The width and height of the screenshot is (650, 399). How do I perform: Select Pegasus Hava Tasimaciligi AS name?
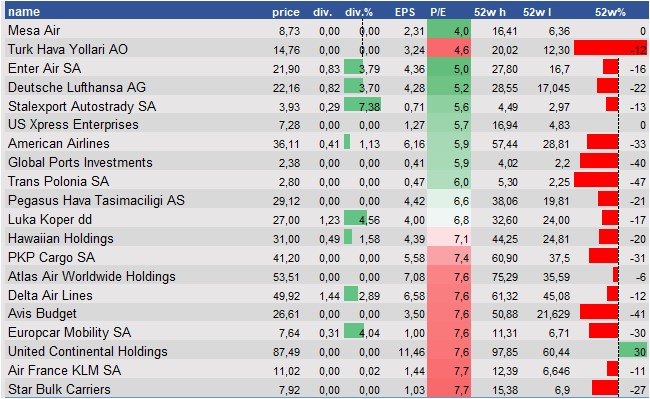pos(96,201)
